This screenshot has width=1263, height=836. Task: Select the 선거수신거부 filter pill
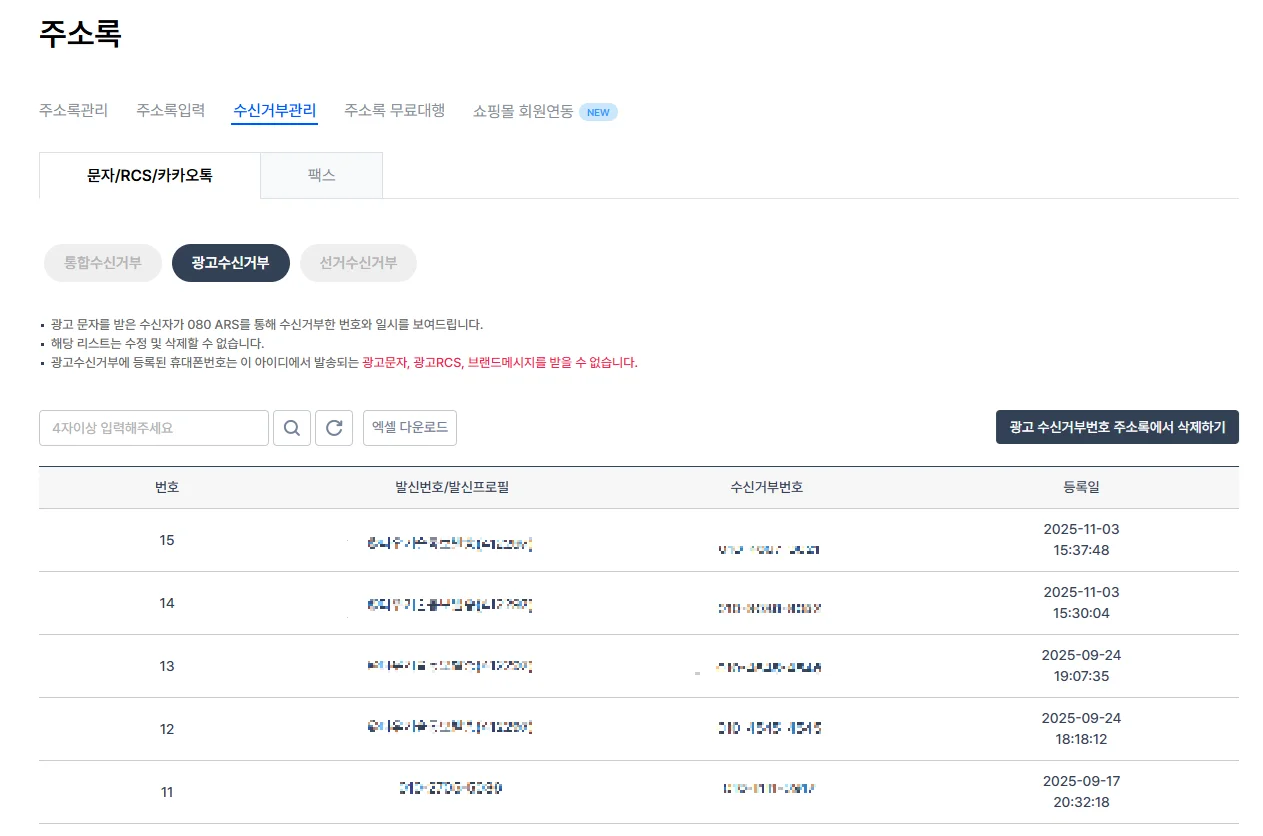[358, 263]
